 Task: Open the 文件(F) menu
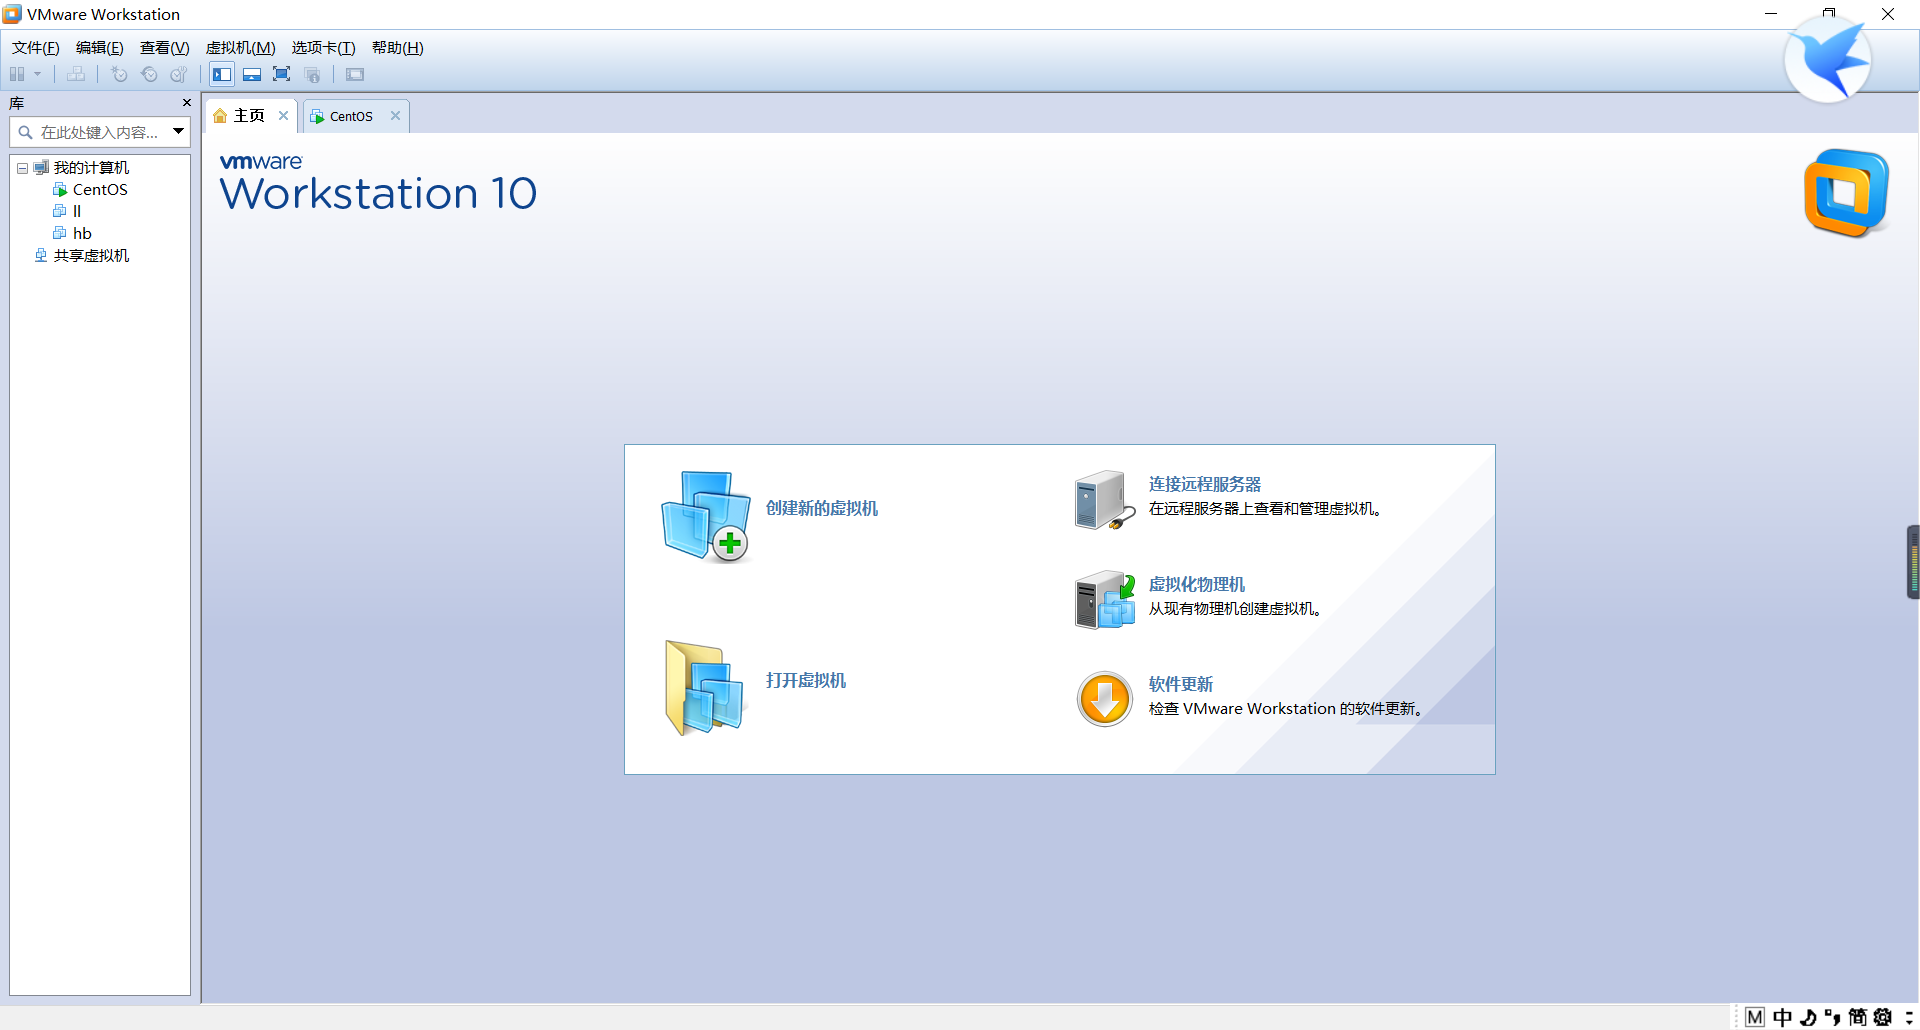36,48
